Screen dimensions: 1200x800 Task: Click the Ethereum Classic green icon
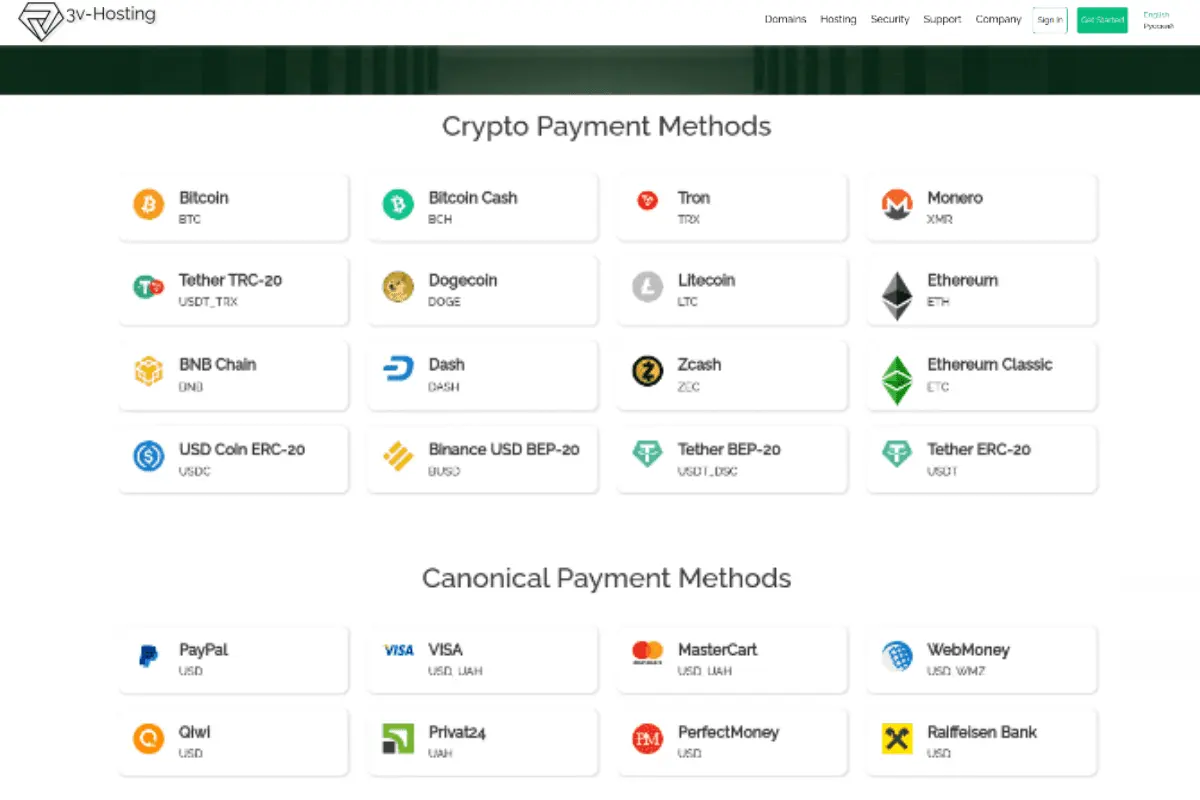(897, 381)
